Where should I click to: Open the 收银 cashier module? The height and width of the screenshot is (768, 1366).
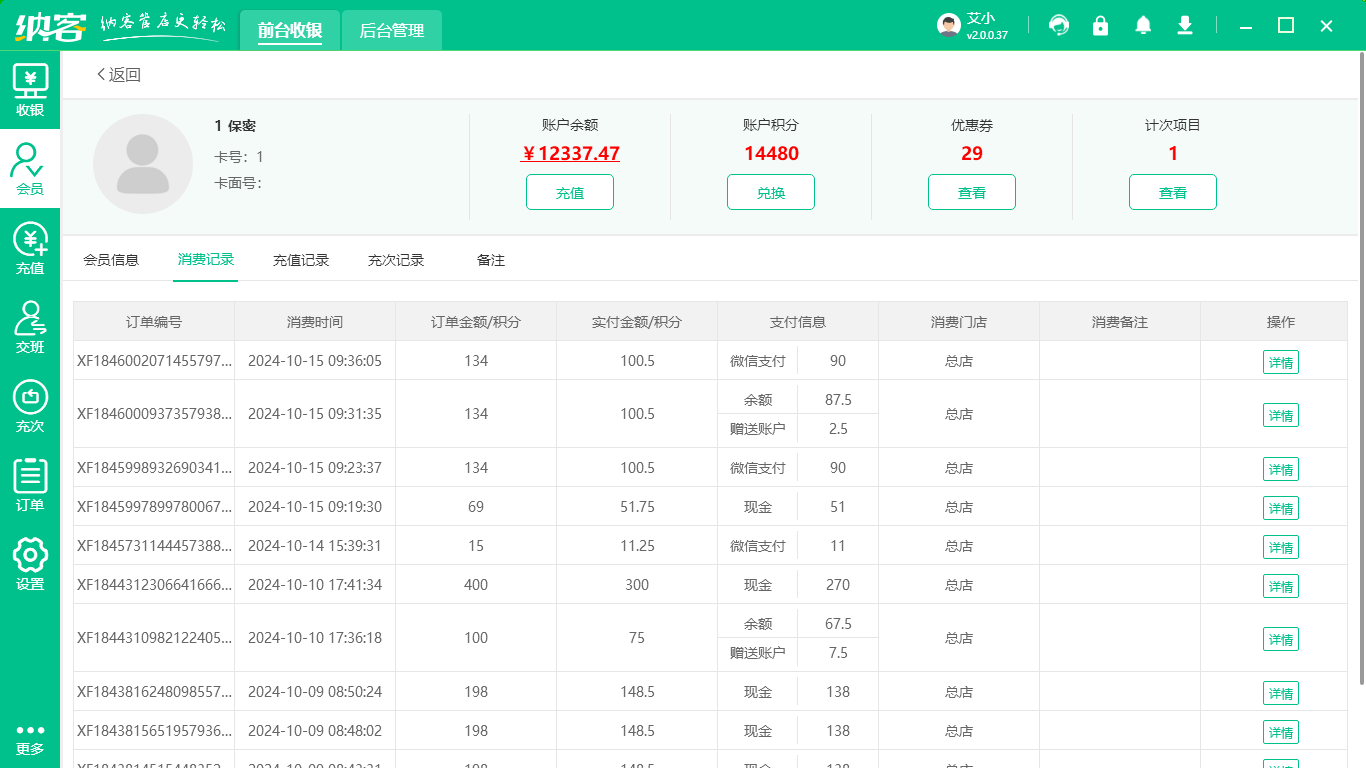[30, 88]
